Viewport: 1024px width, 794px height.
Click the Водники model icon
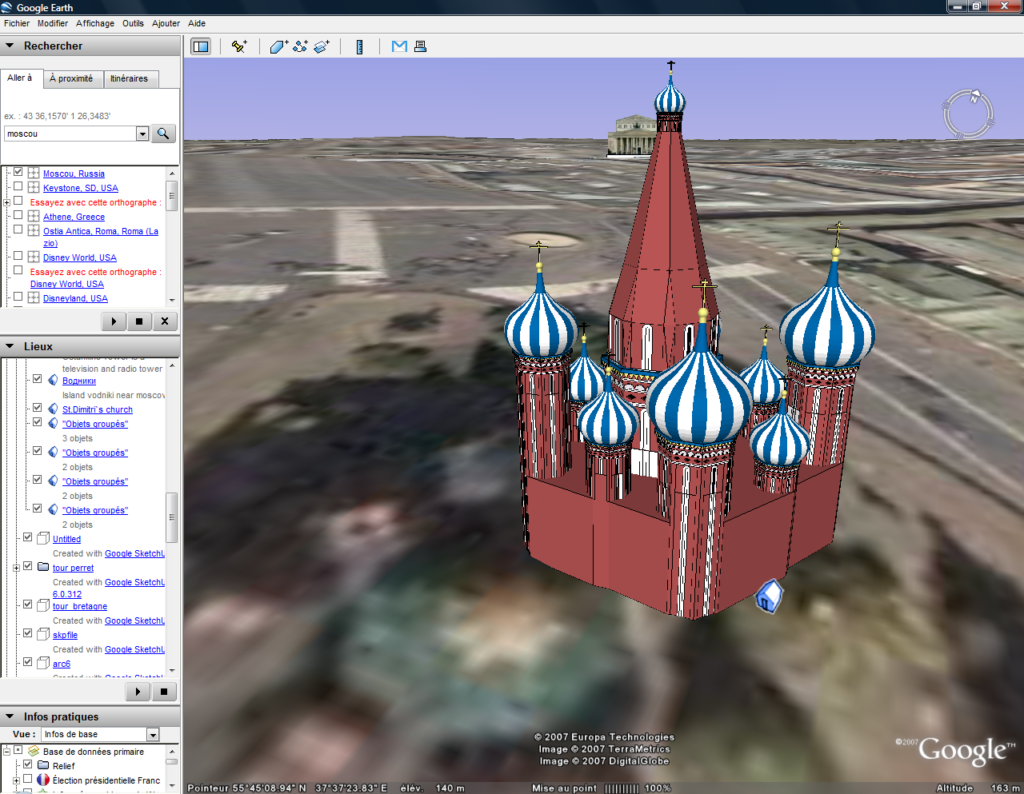[54, 380]
